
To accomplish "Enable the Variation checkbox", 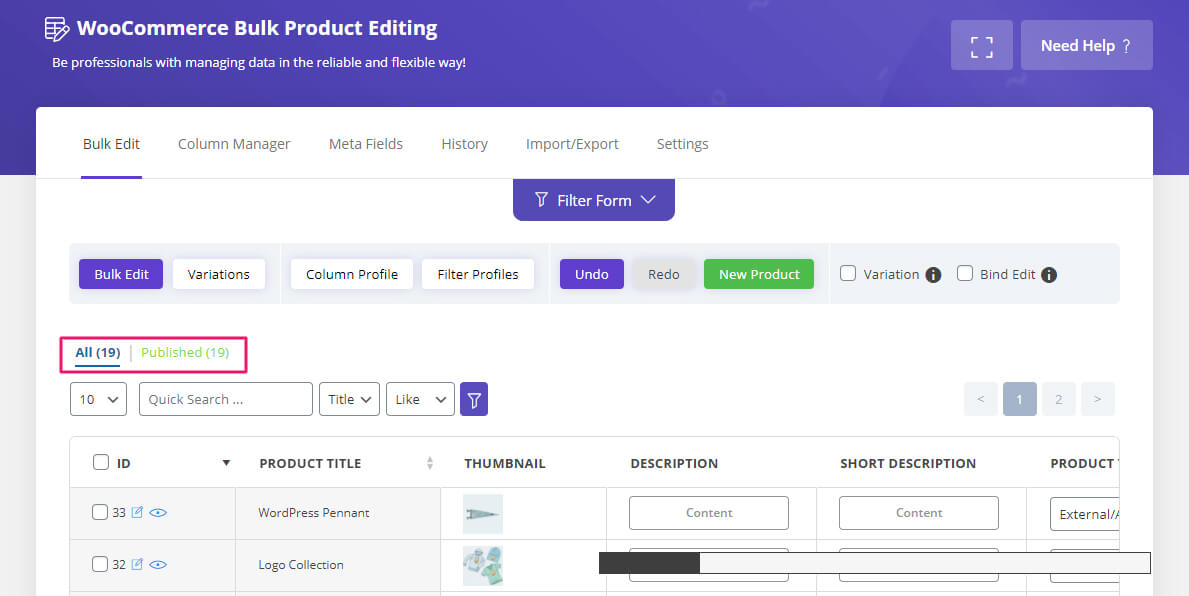I will click(x=848, y=273).
